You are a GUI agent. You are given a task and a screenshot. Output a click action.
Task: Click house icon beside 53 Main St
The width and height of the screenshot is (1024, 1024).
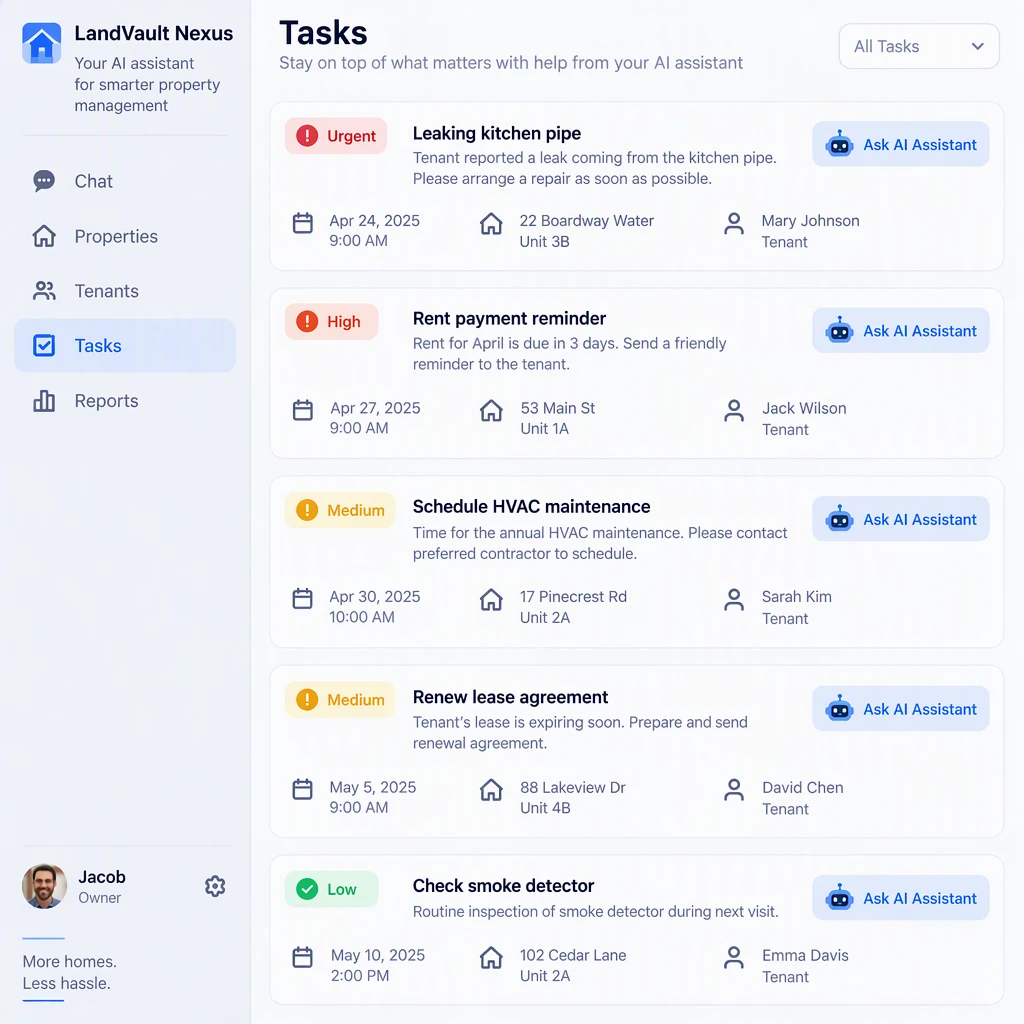[x=491, y=411]
